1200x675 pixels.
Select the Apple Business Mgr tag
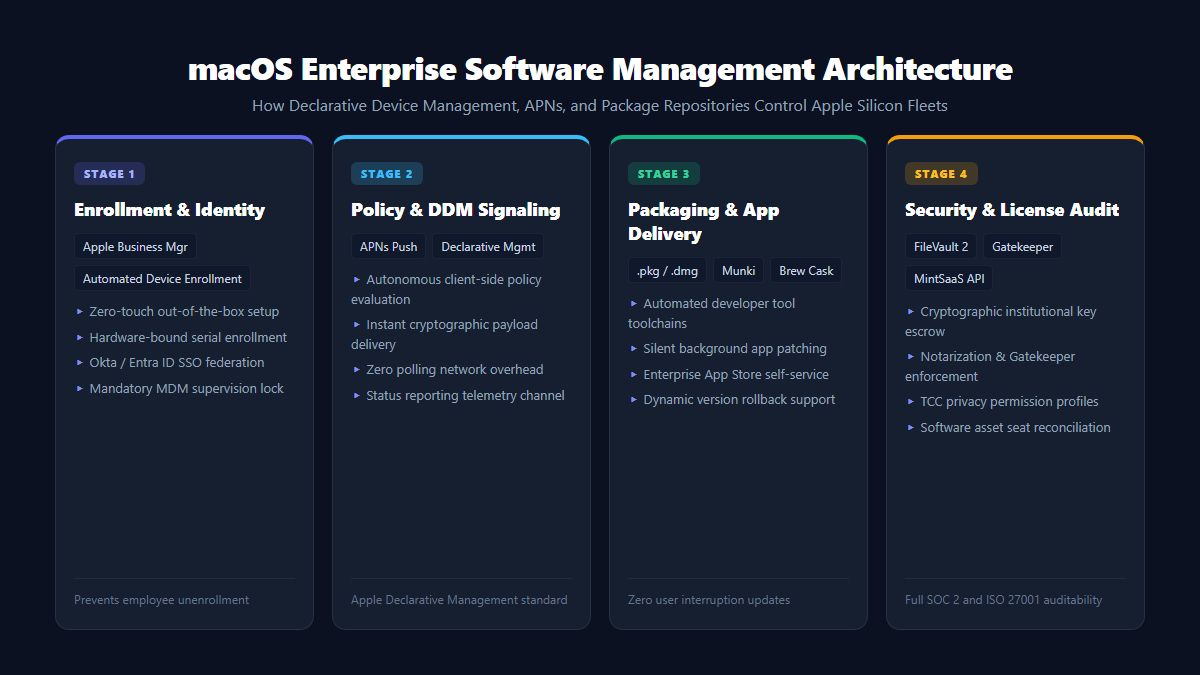(135, 247)
